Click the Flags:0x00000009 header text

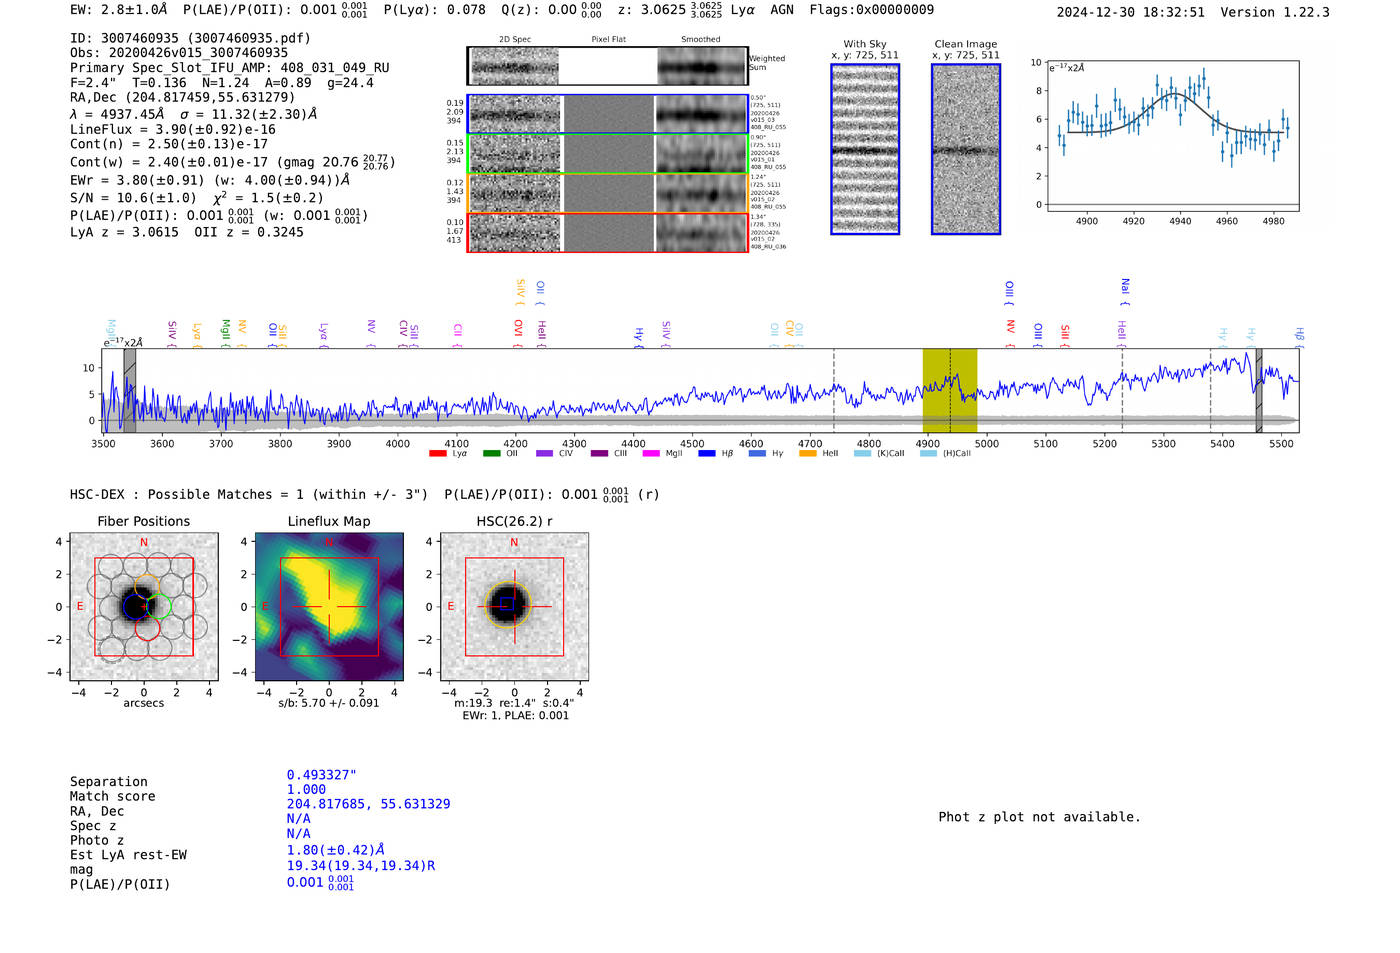[871, 10]
